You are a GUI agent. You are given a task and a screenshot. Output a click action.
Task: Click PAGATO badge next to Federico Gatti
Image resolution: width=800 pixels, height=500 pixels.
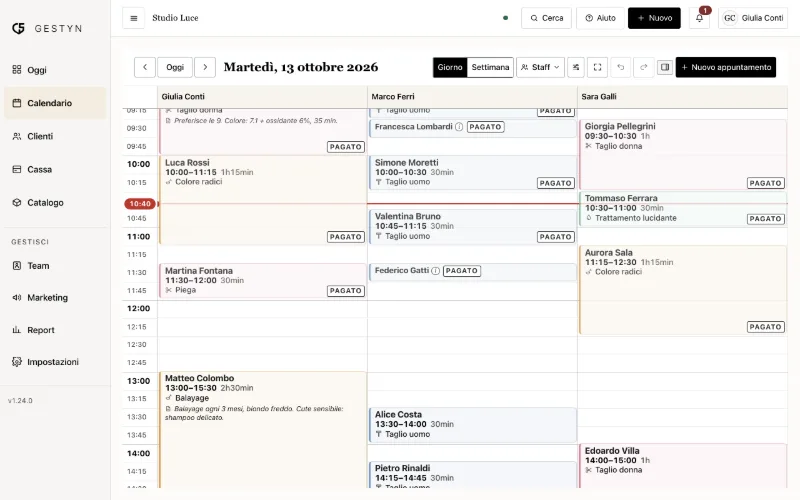point(461,271)
